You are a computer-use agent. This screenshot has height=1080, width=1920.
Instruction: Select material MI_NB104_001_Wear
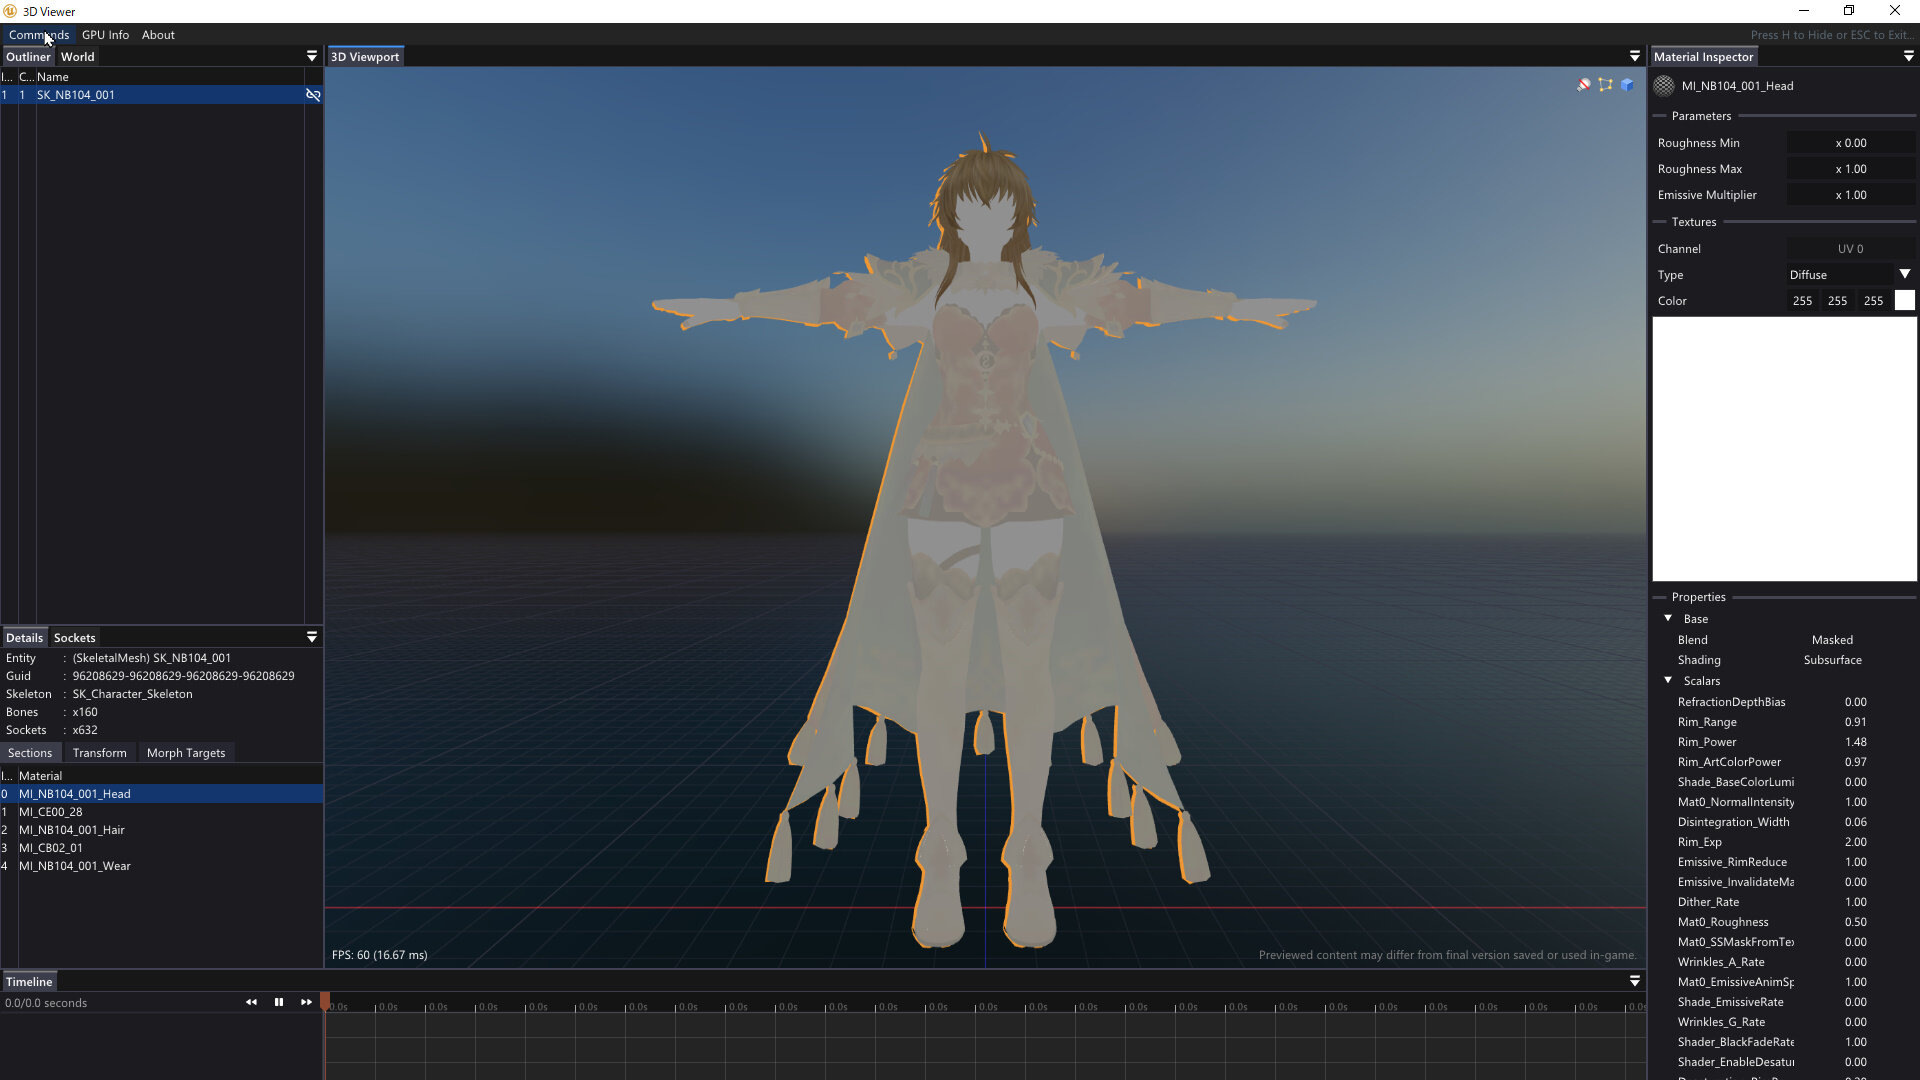pos(161,866)
